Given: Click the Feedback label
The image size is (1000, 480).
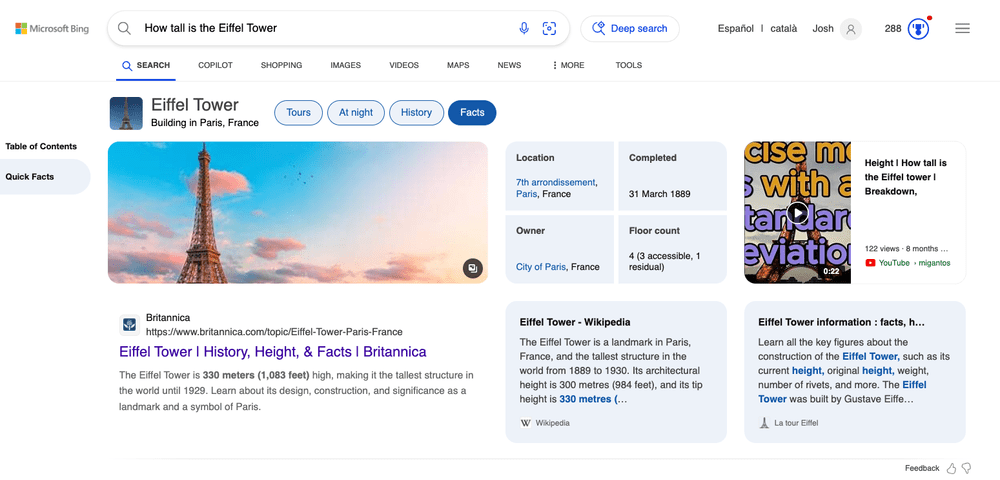Looking at the screenshot, I should coord(922,468).
